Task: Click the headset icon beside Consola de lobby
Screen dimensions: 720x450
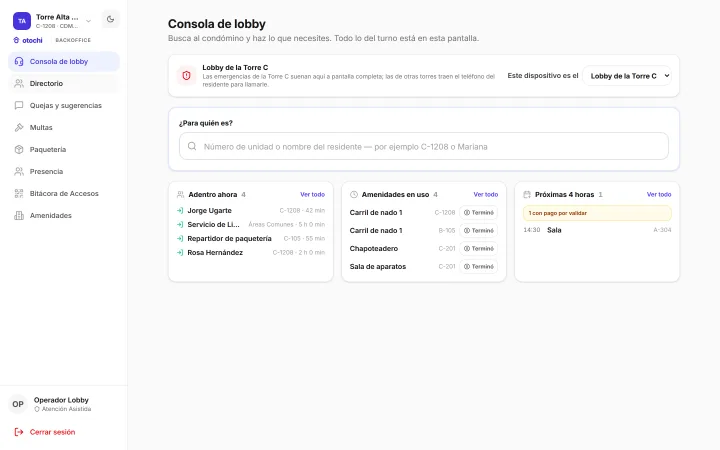Action: click(19, 62)
